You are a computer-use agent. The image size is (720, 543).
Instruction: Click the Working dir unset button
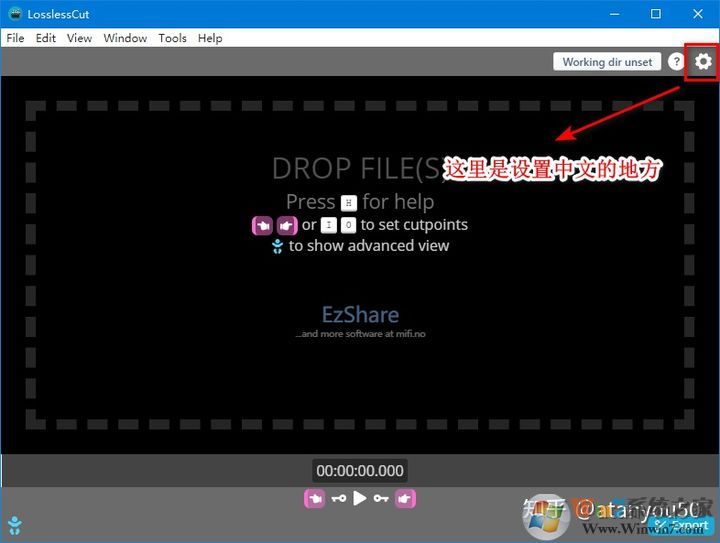click(x=607, y=62)
